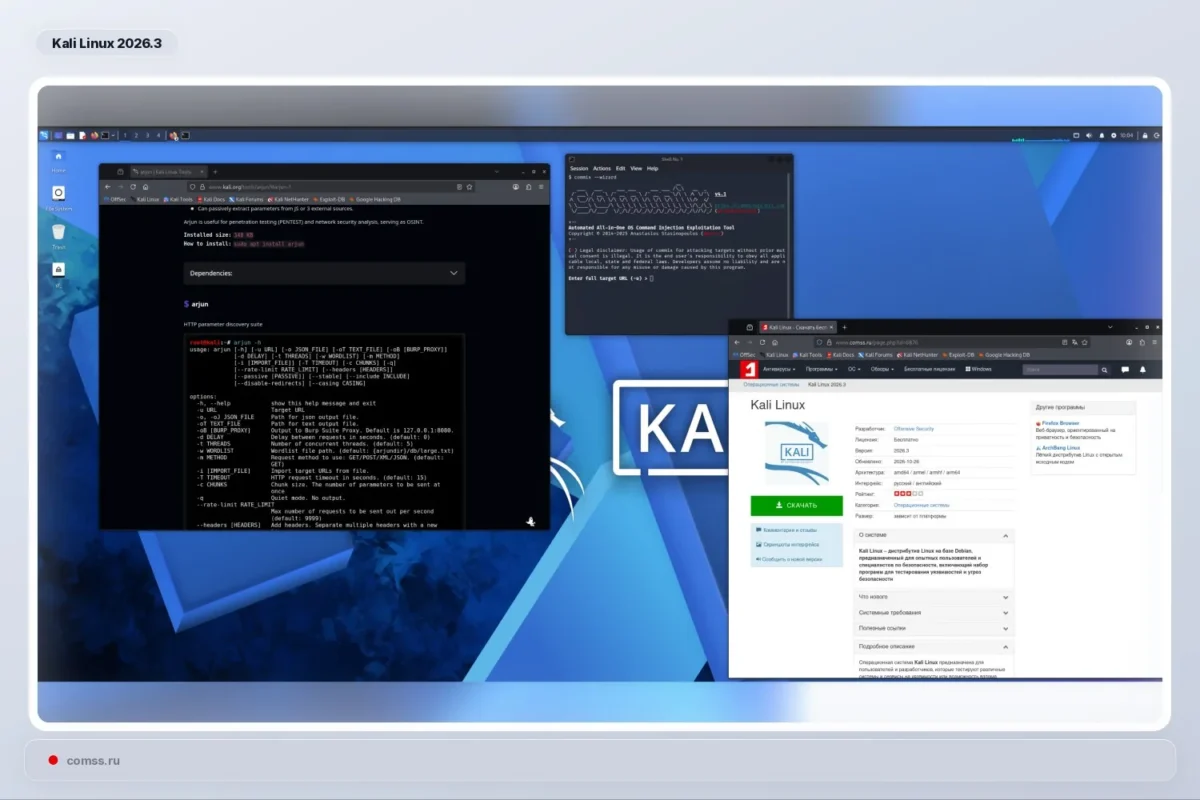1200x800 pixels.
Task: Open the File System desktop icon
Action: [58, 193]
